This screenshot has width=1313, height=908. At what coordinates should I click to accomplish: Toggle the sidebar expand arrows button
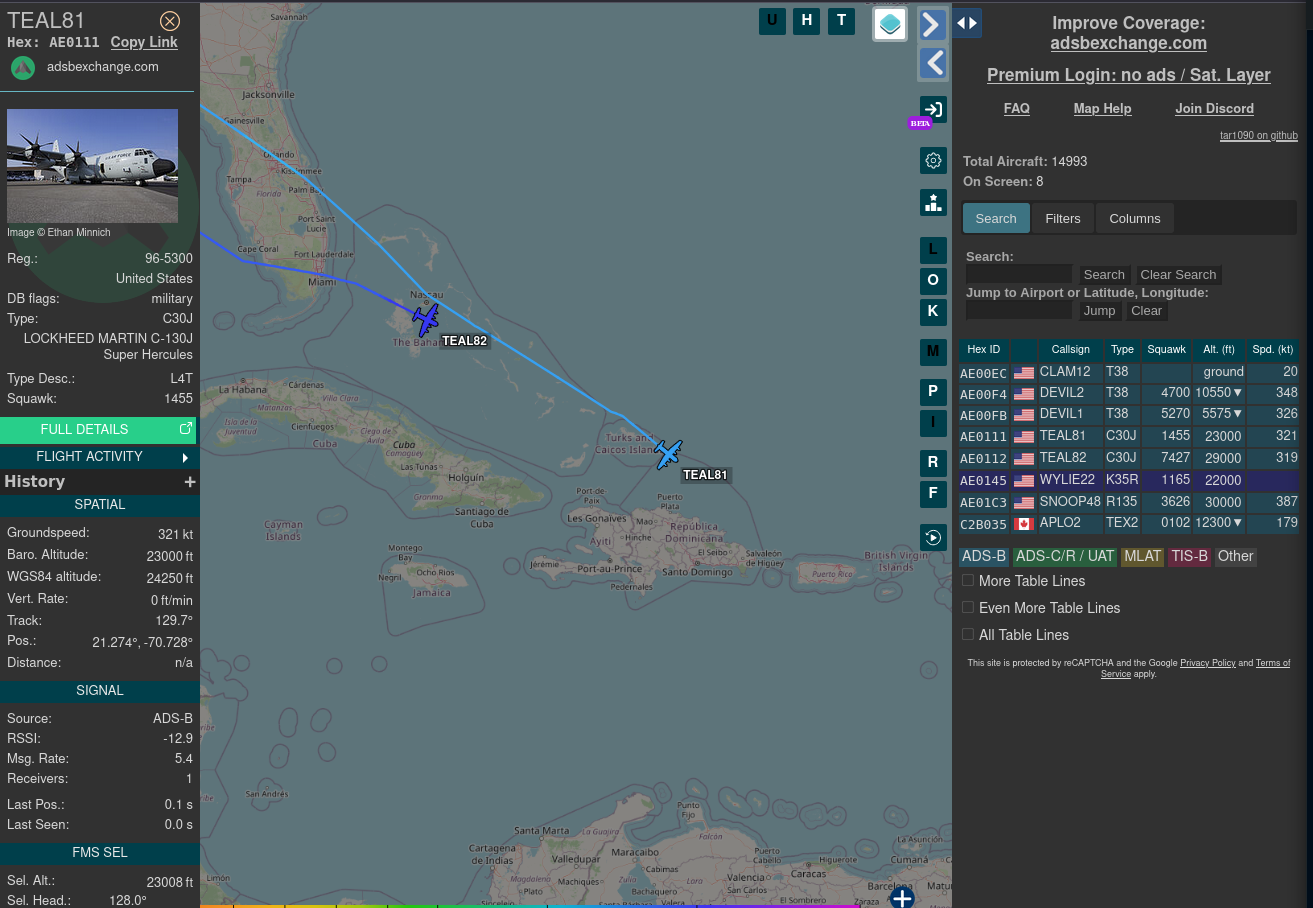(966, 22)
